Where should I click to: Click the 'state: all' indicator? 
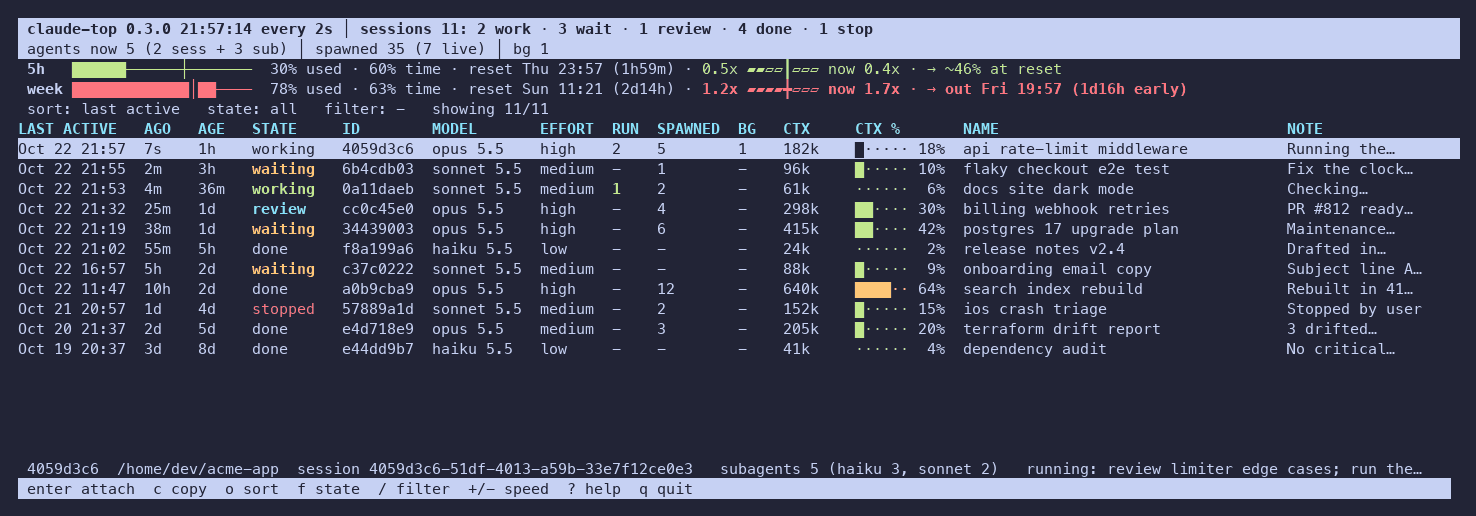coord(251,109)
